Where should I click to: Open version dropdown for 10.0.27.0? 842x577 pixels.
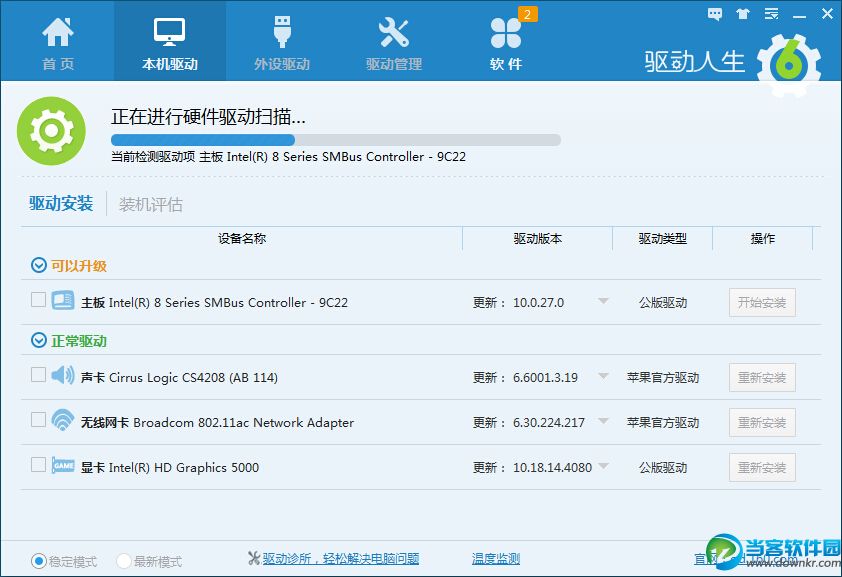click(x=604, y=301)
